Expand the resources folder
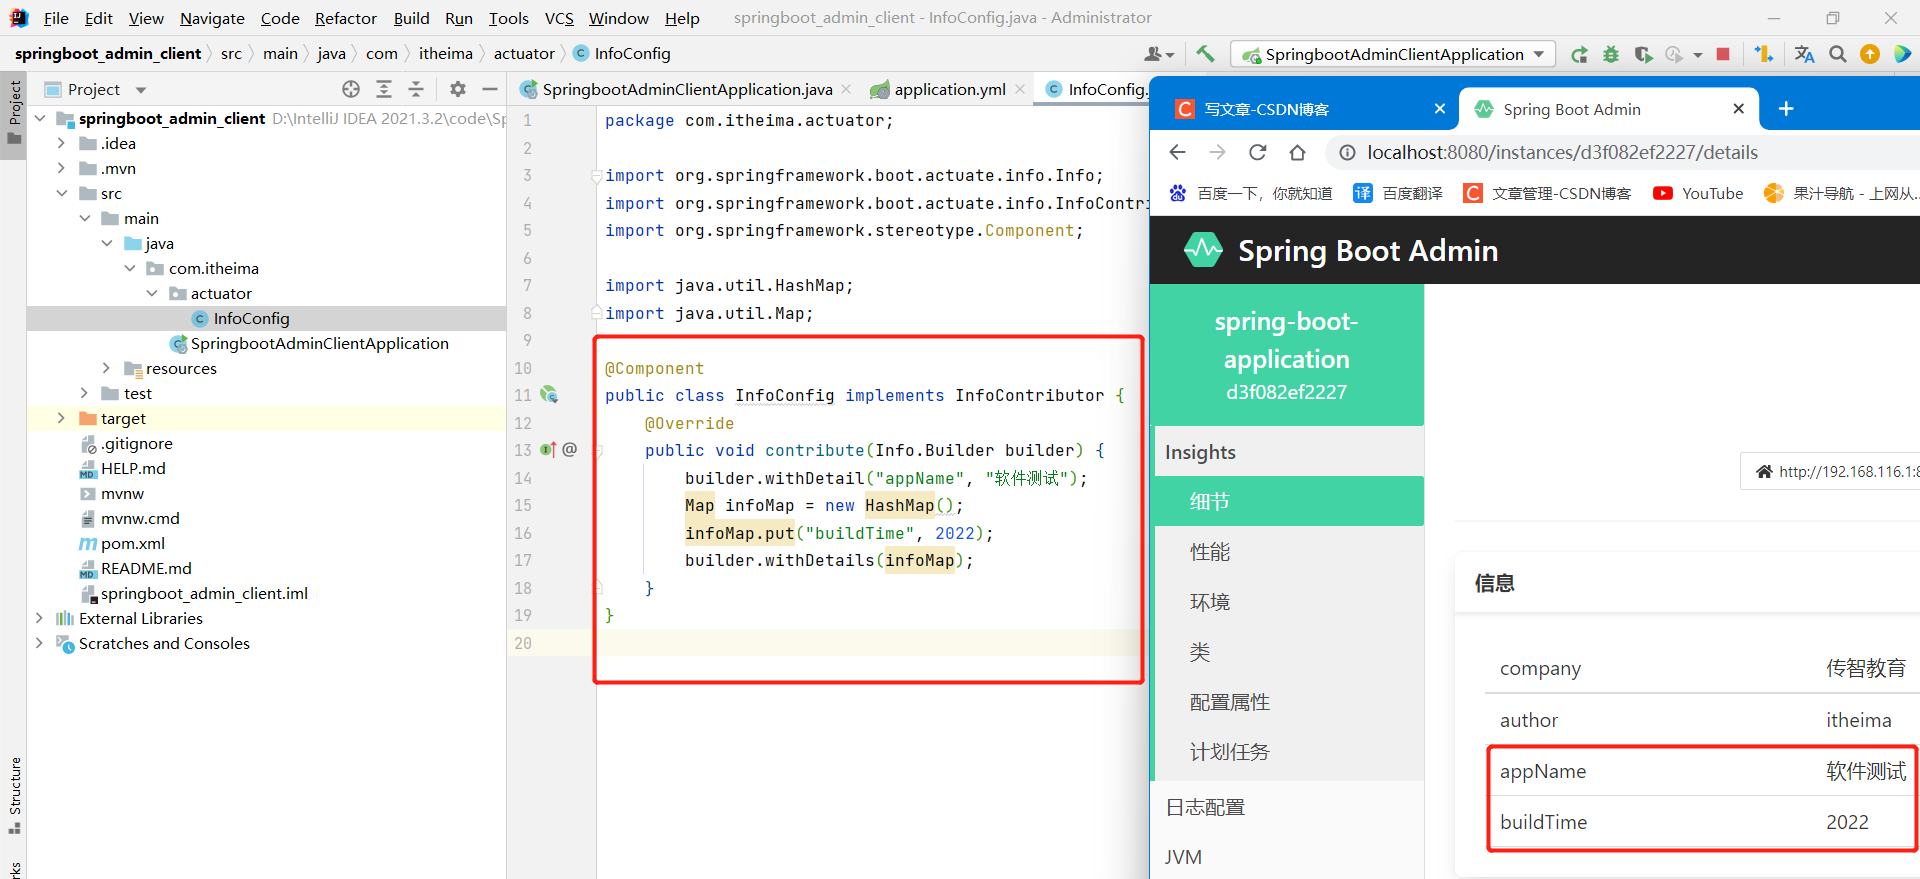The height and width of the screenshot is (879, 1920). (x=106, y=368)
